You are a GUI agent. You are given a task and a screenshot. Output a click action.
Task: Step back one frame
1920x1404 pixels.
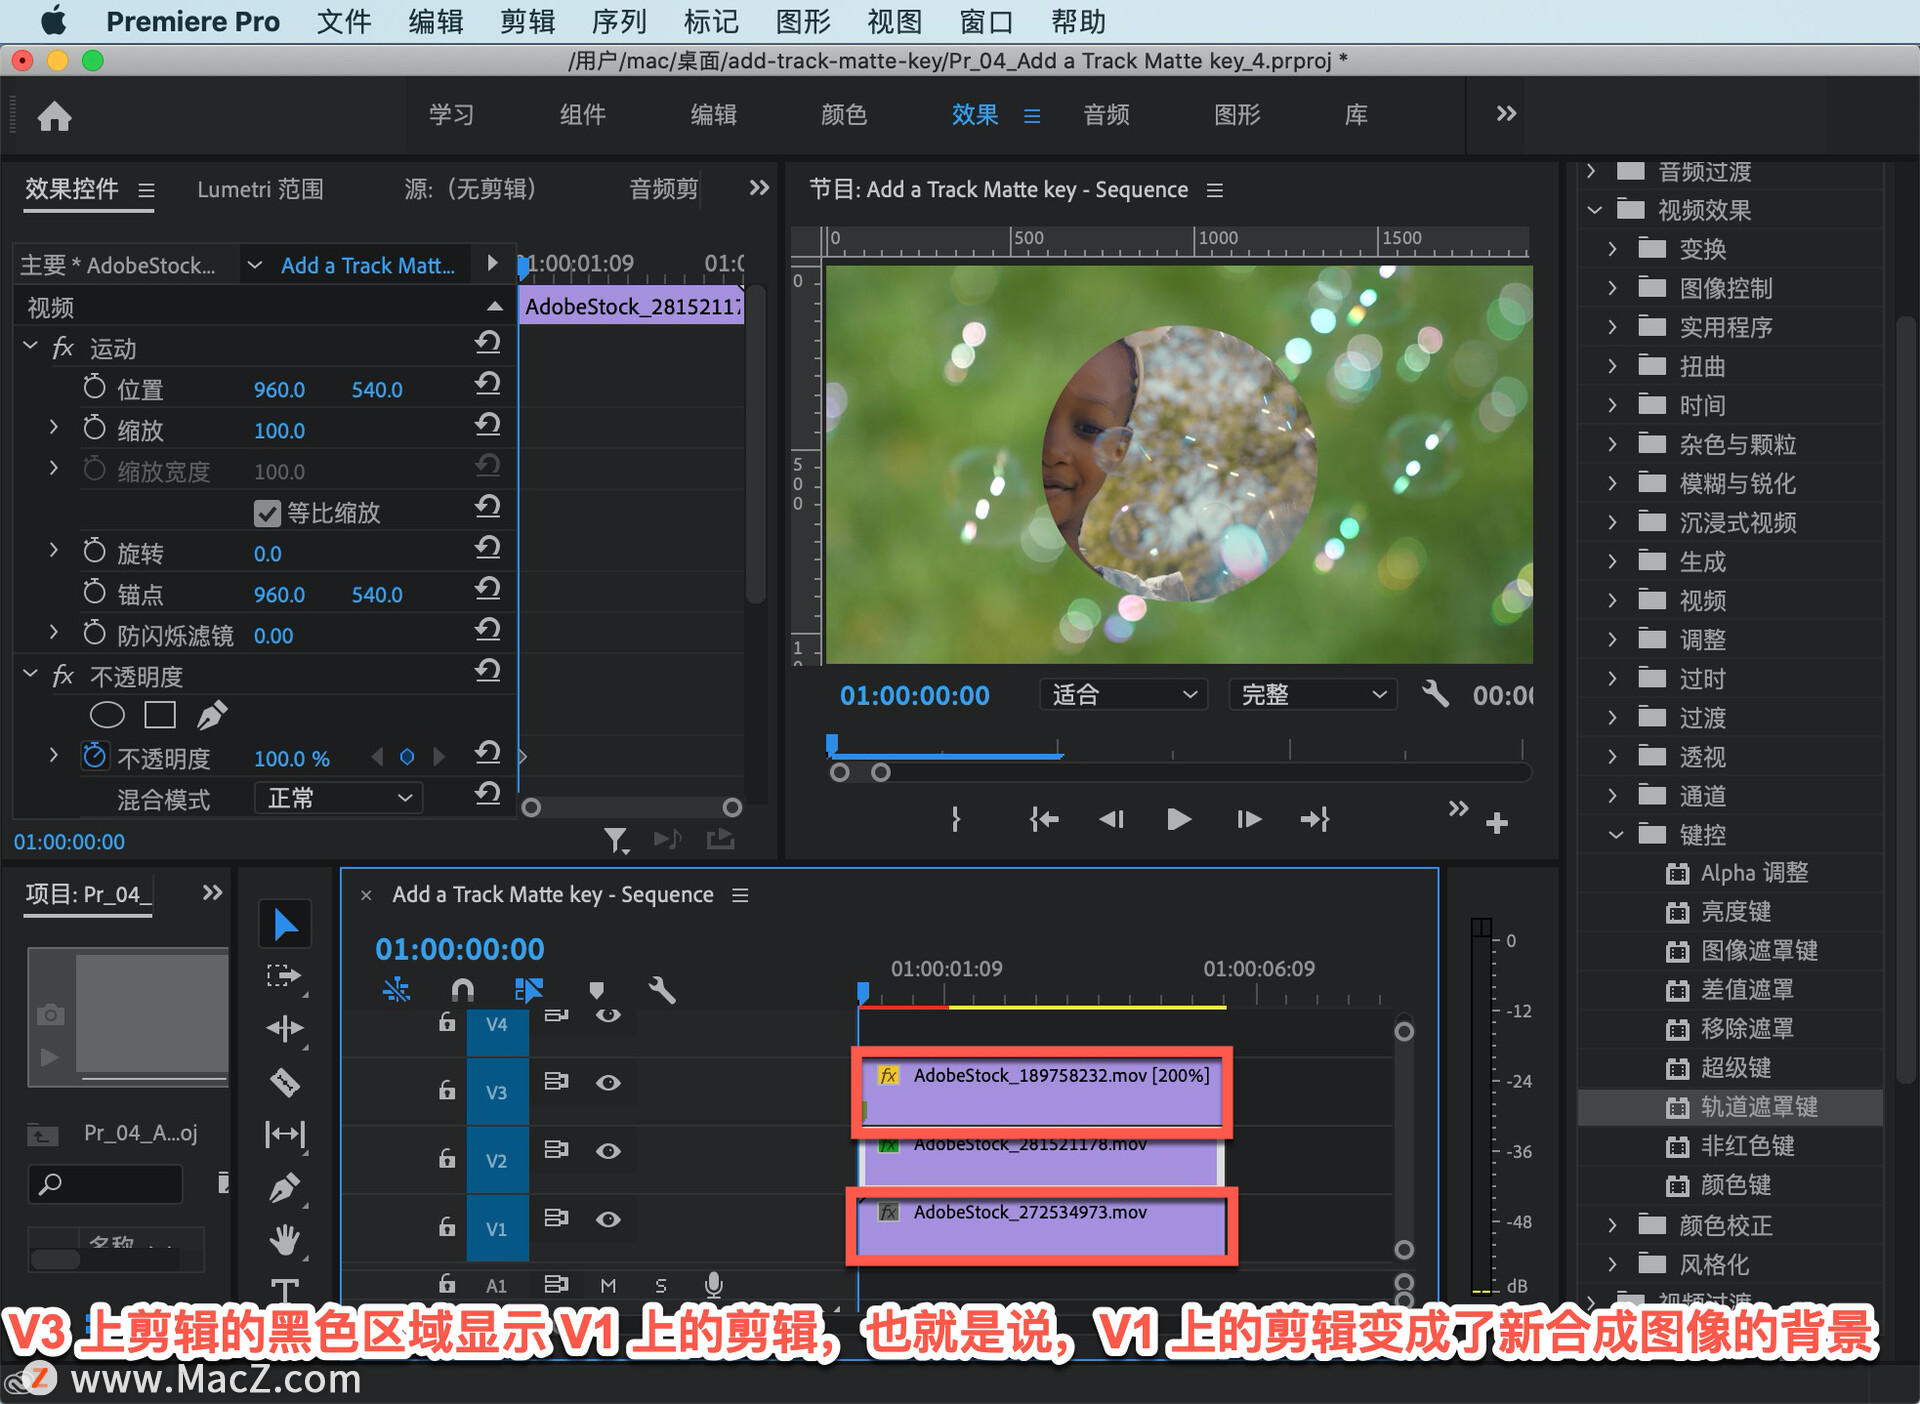click(1111, 820)
